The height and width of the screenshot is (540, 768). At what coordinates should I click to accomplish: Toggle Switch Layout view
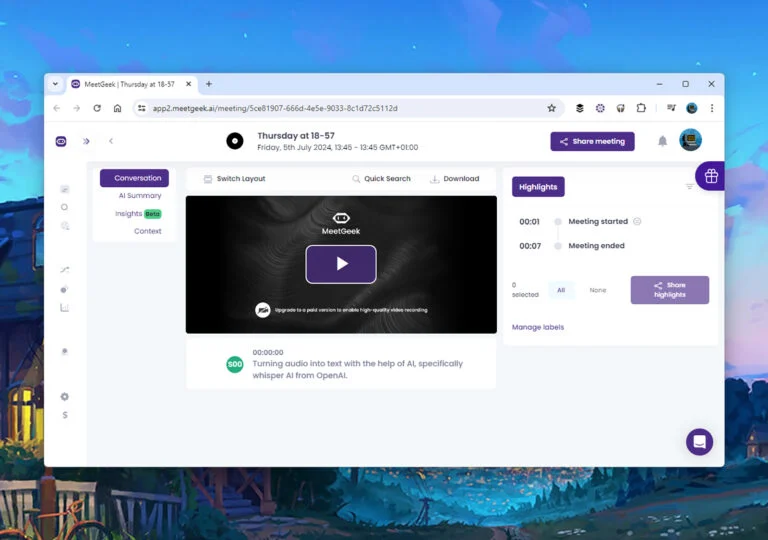tap(234, 179)
